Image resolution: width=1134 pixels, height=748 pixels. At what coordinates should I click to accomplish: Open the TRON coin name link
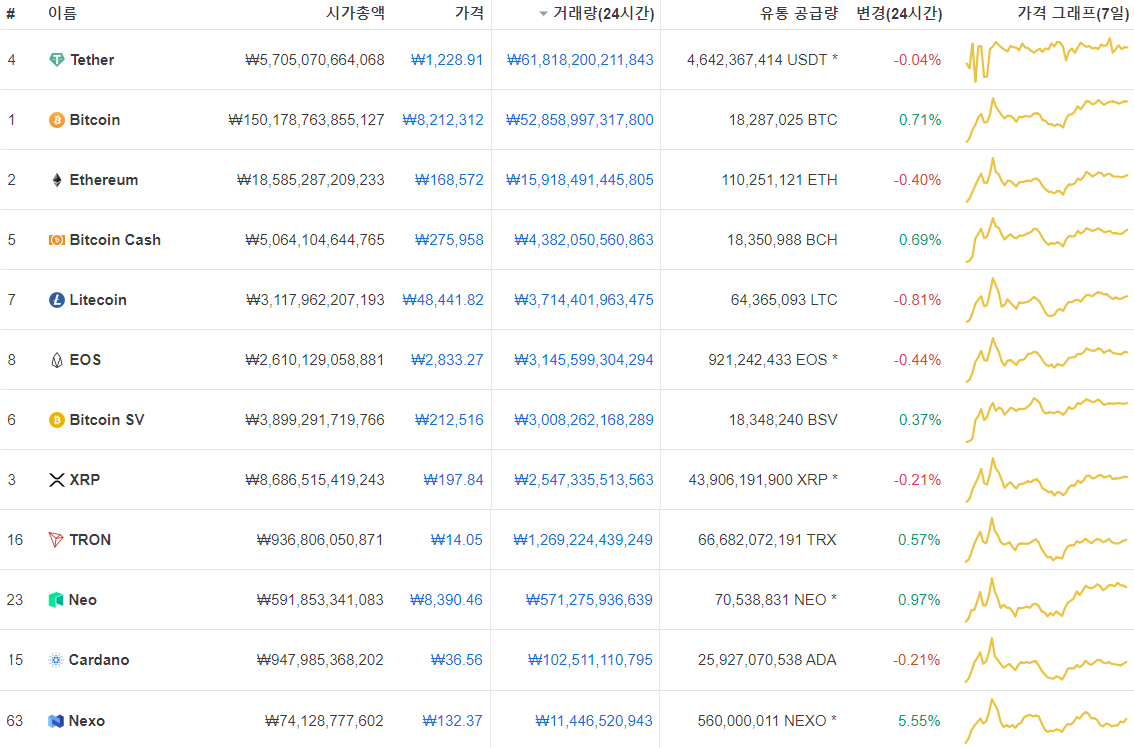click(x=90, y=540)
